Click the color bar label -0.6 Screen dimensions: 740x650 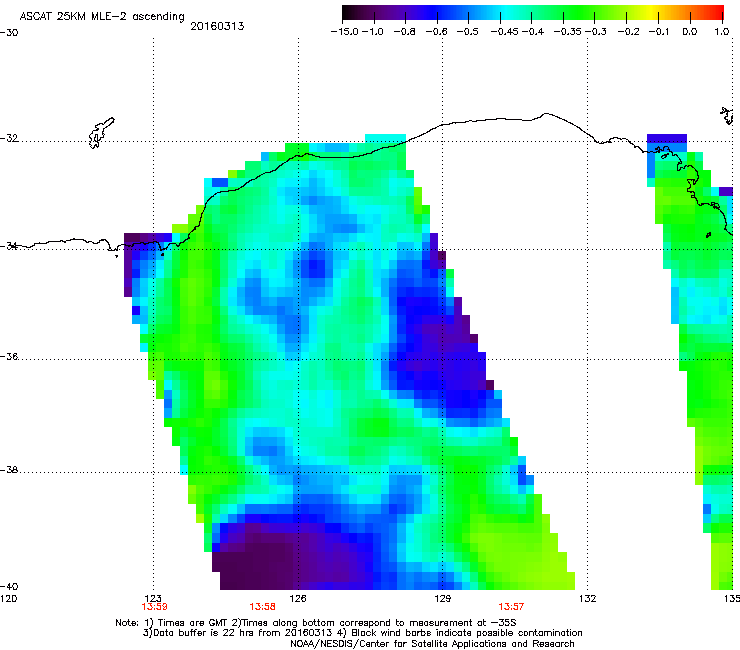(437, 32)
